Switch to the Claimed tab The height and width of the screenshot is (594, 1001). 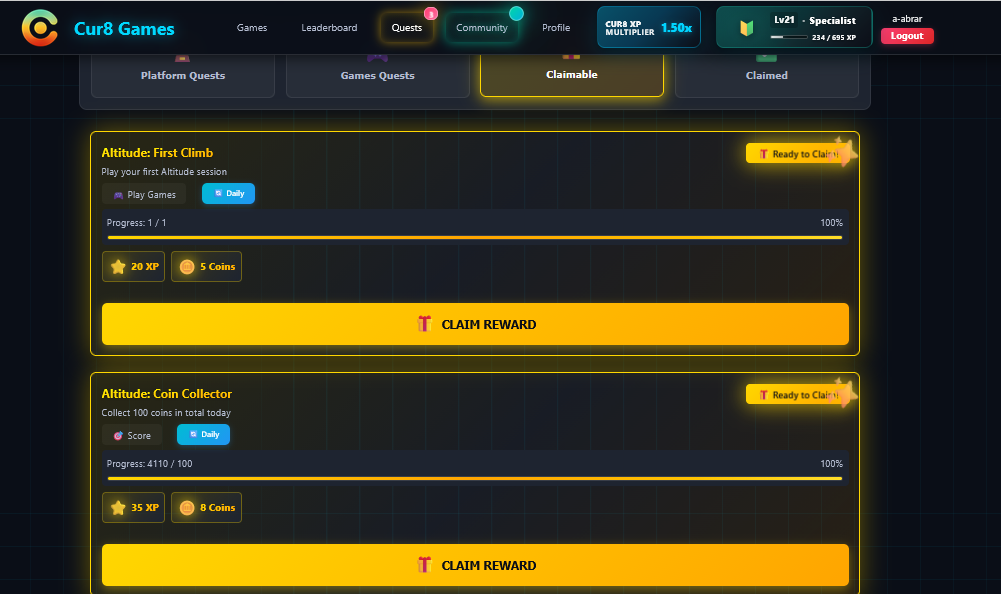pos(766,75)
